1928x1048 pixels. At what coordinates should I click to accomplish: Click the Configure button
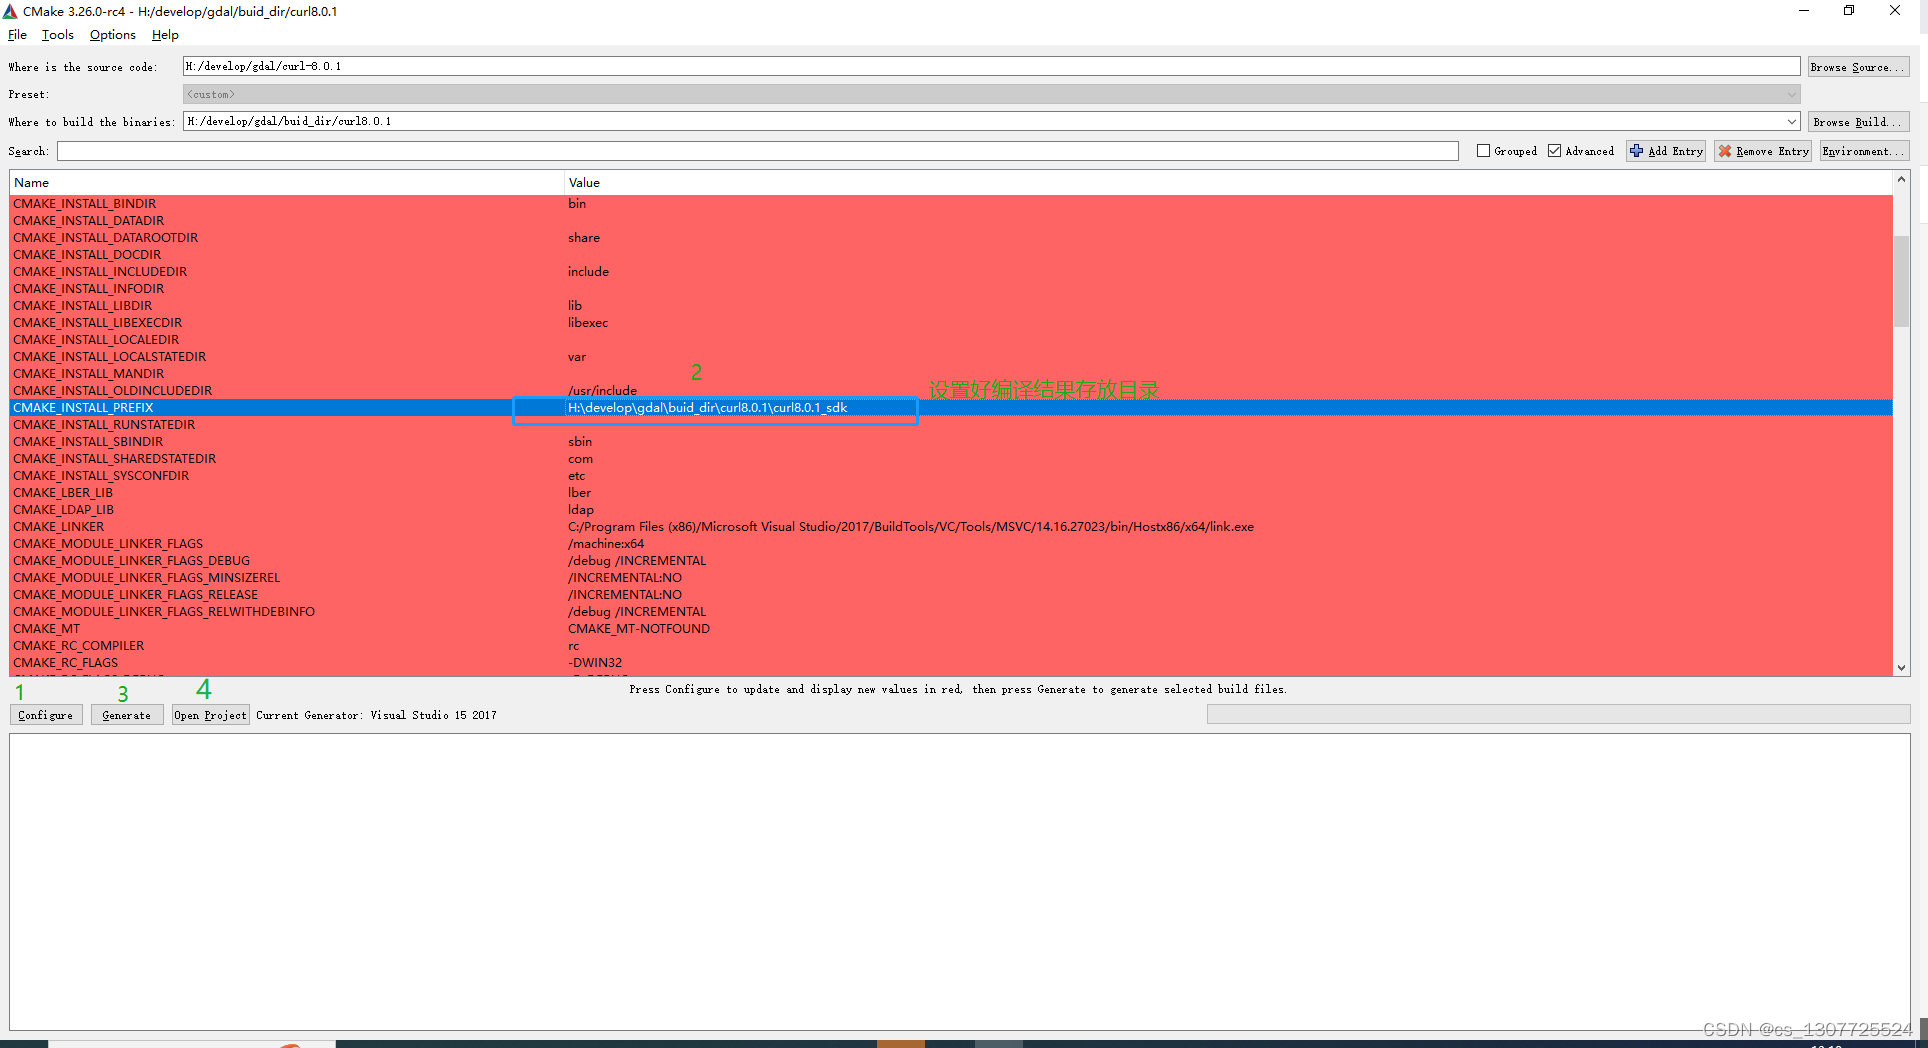(46, 715)
